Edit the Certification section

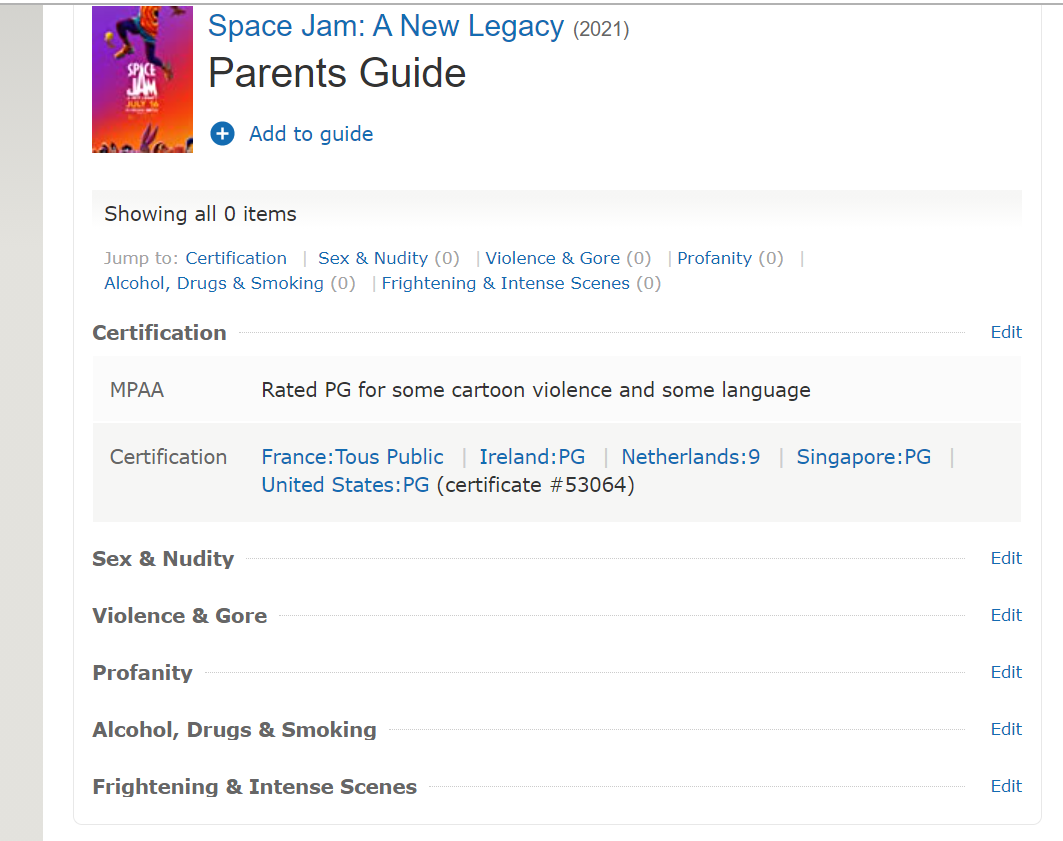[1006, 332]
